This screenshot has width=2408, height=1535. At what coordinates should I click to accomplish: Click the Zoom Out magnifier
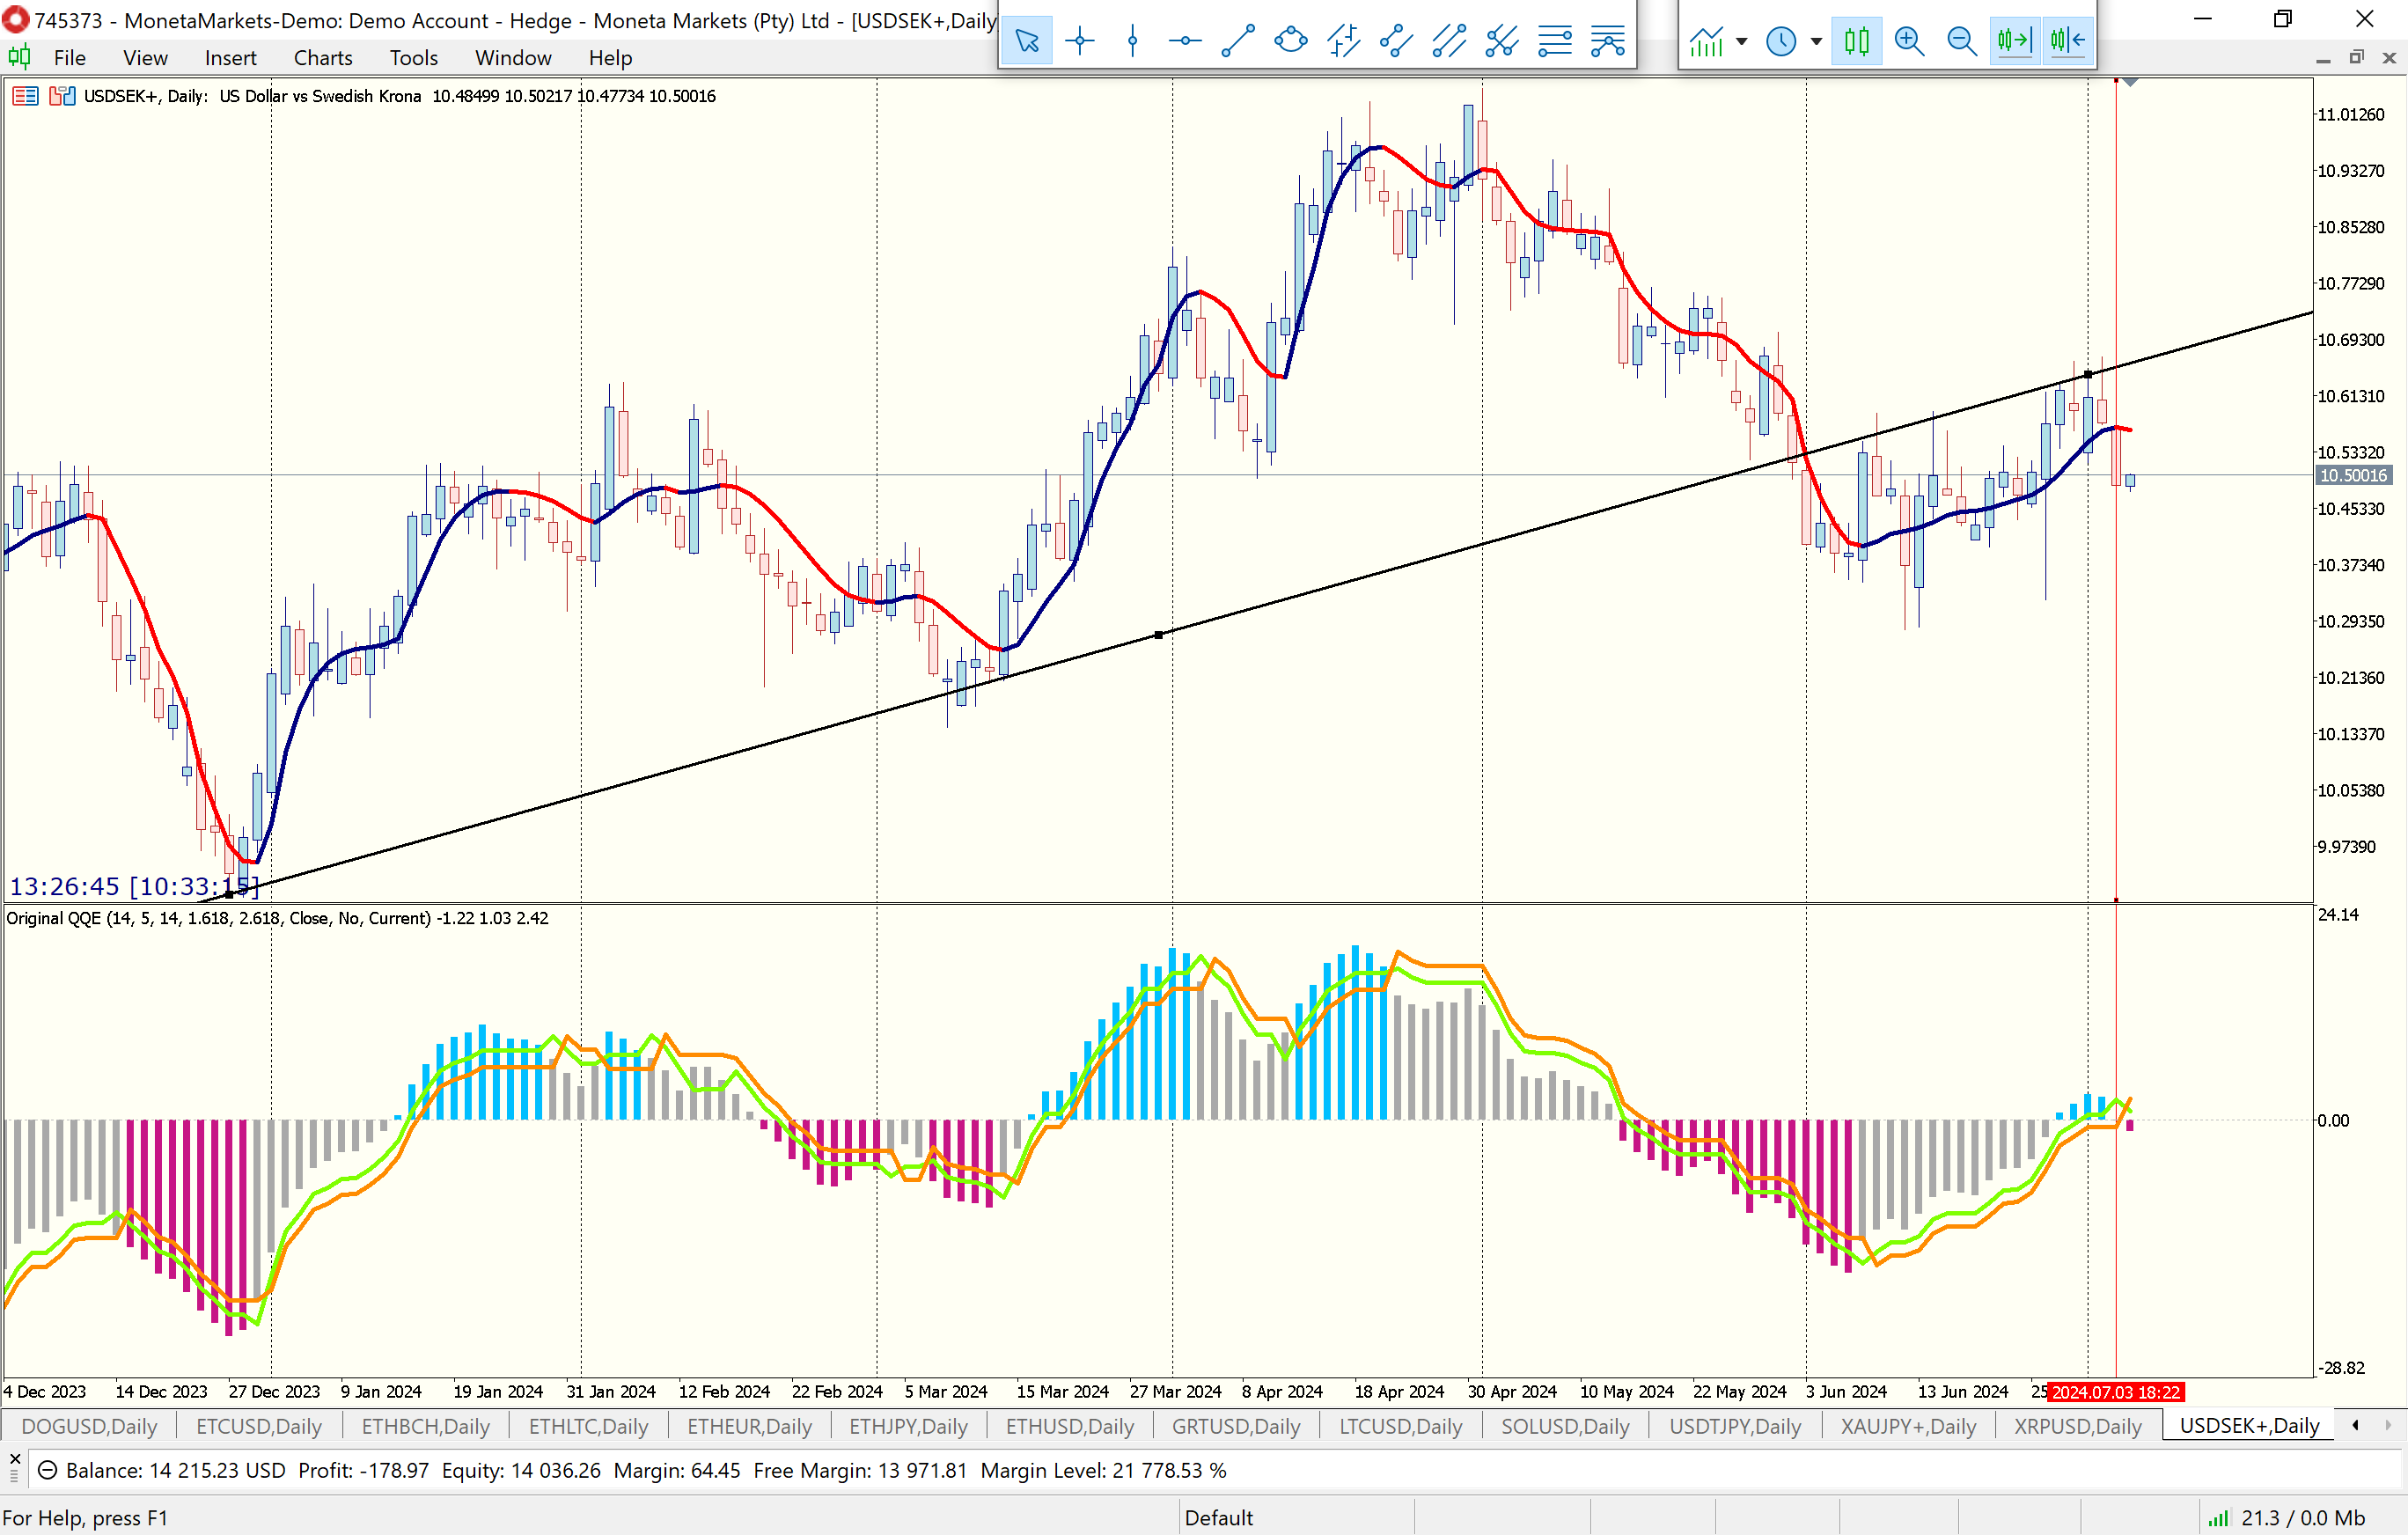point(1961,41)
